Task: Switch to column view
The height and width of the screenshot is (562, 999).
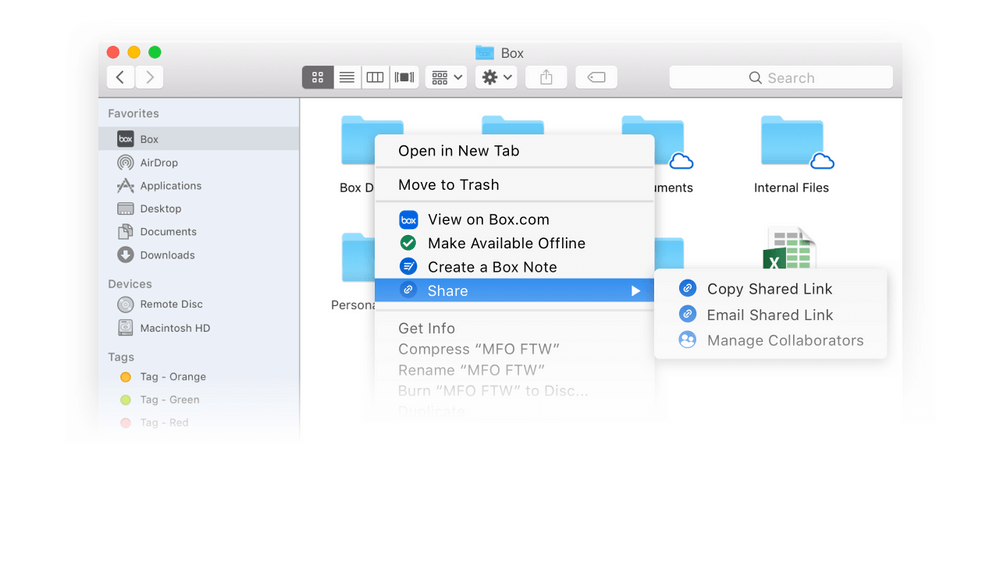Action: point(375,77)
